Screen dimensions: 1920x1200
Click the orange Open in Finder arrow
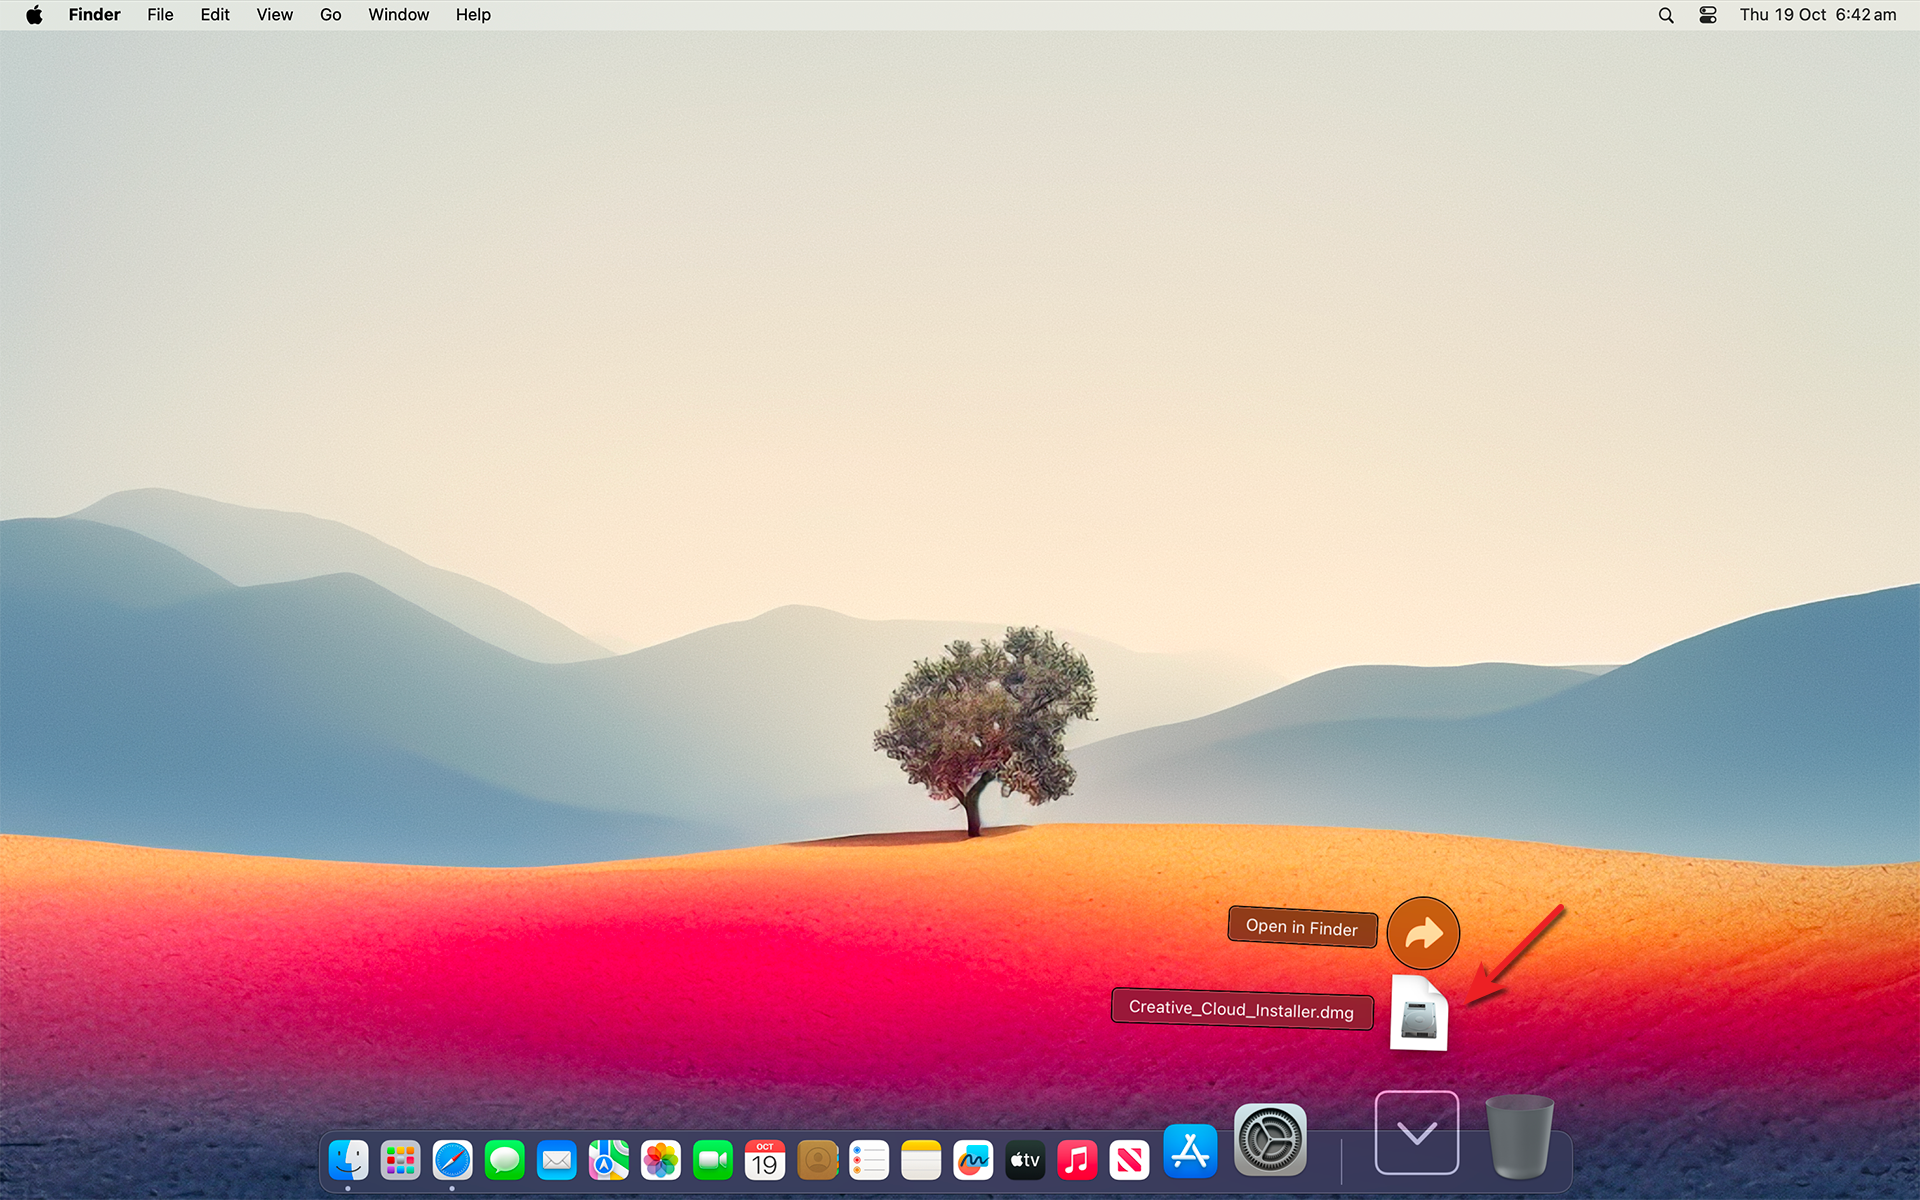(x=1423, y=933)
